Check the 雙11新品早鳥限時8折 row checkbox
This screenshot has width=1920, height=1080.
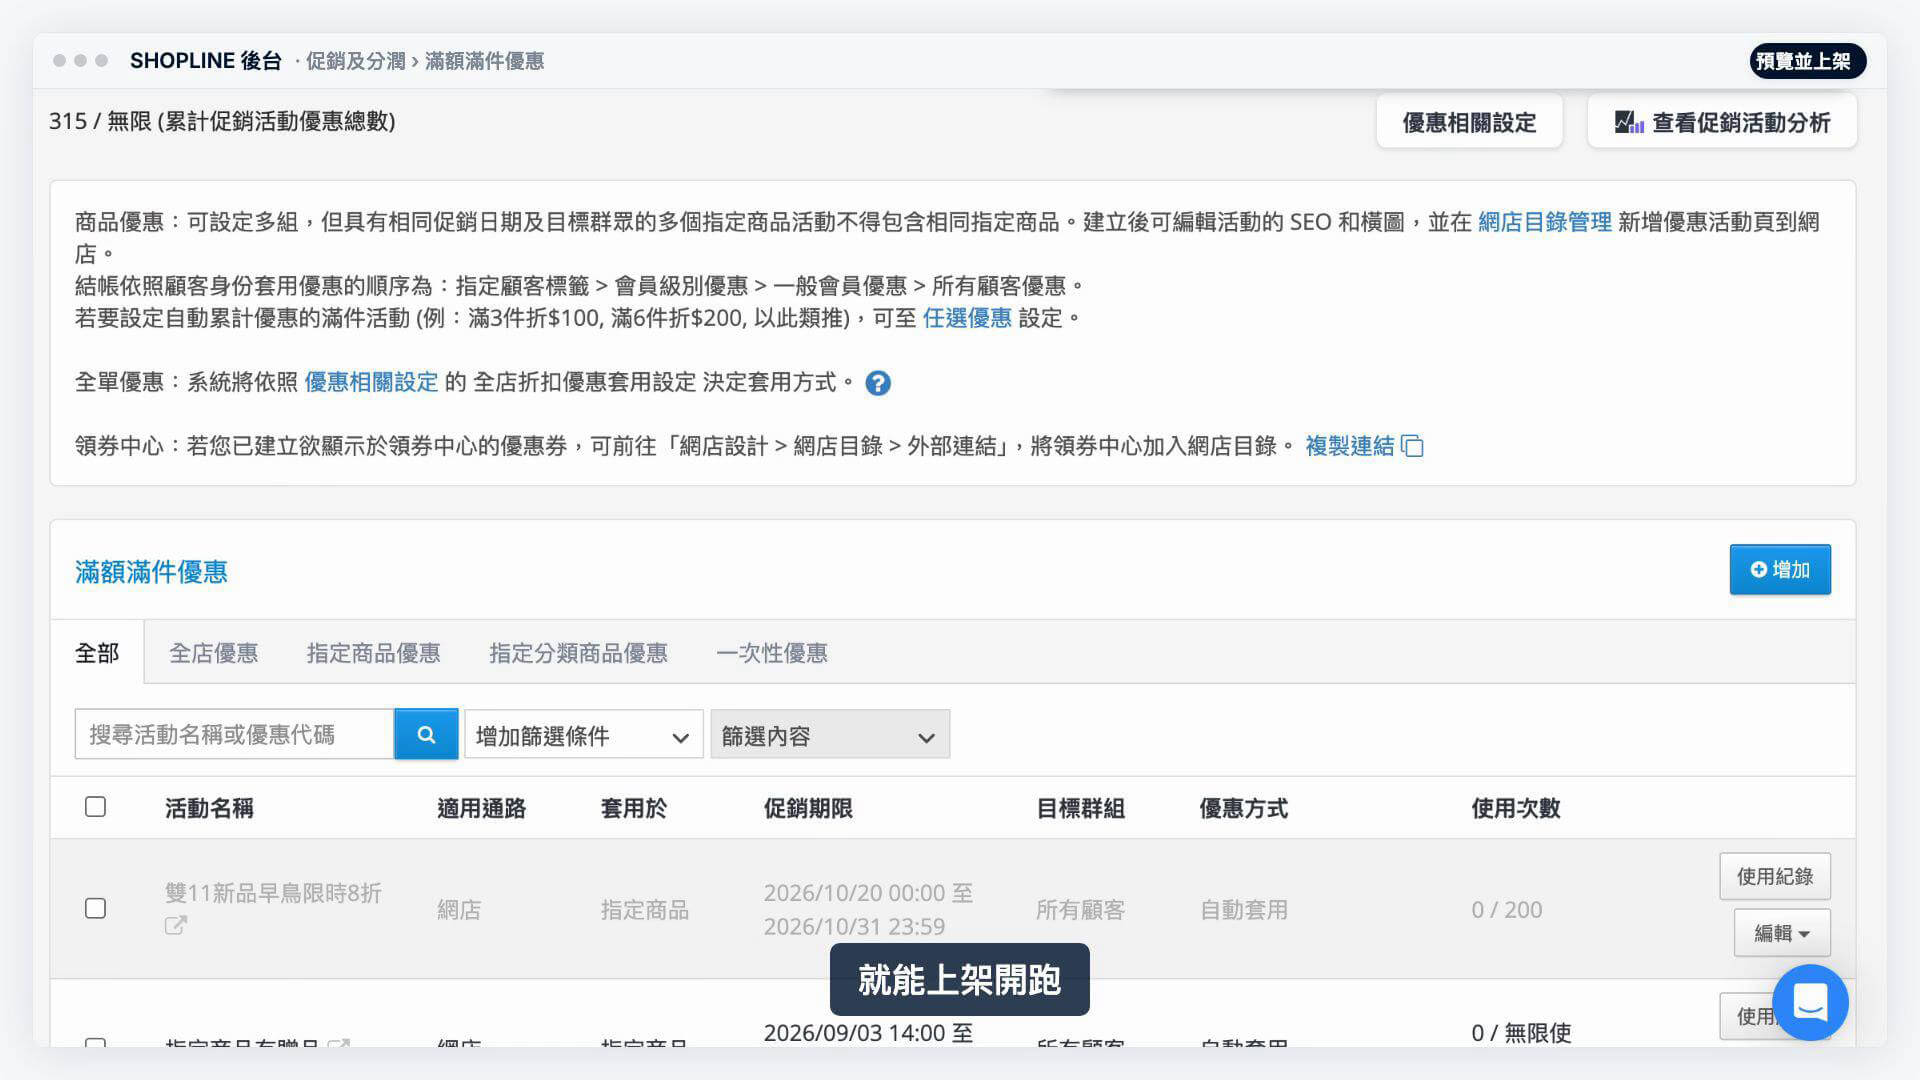(96, 909)
